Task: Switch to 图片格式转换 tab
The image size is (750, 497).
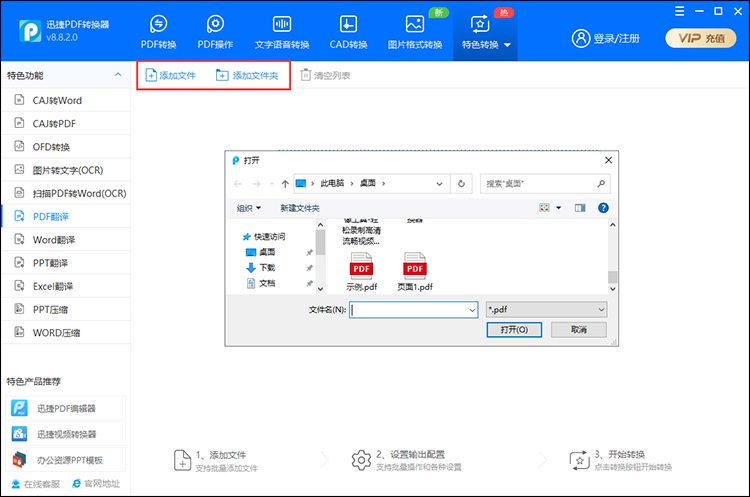Action: (x=415, y=32)
